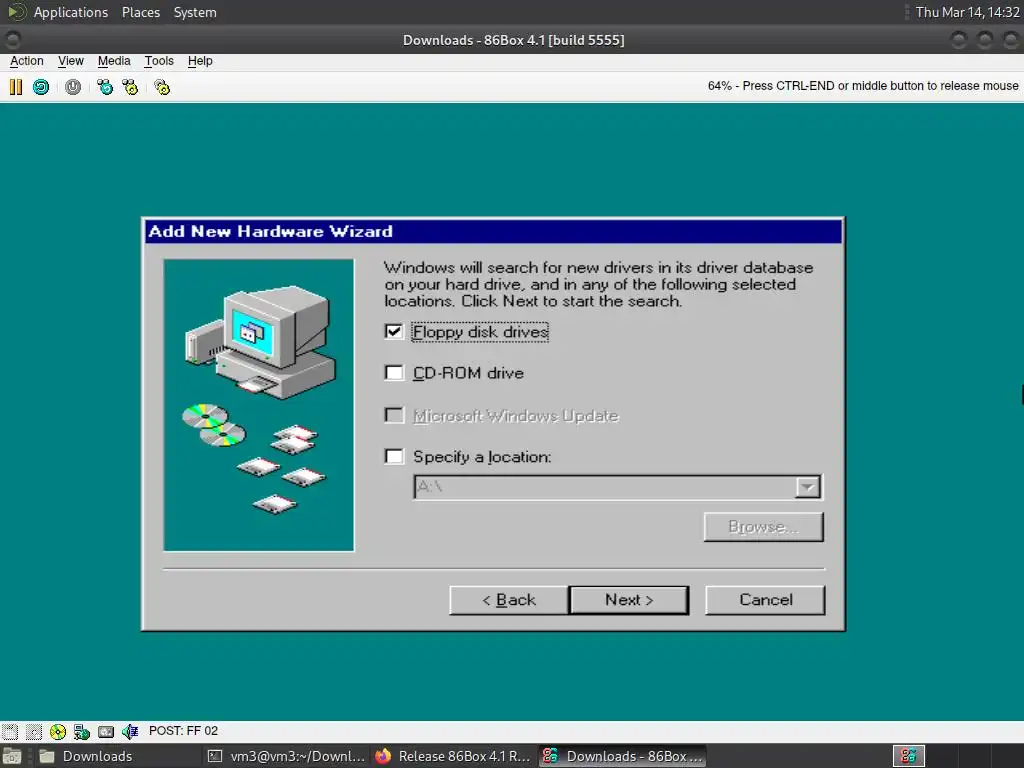Click the Next button in wizard
Screen dimensions: 1024x768
629,600
